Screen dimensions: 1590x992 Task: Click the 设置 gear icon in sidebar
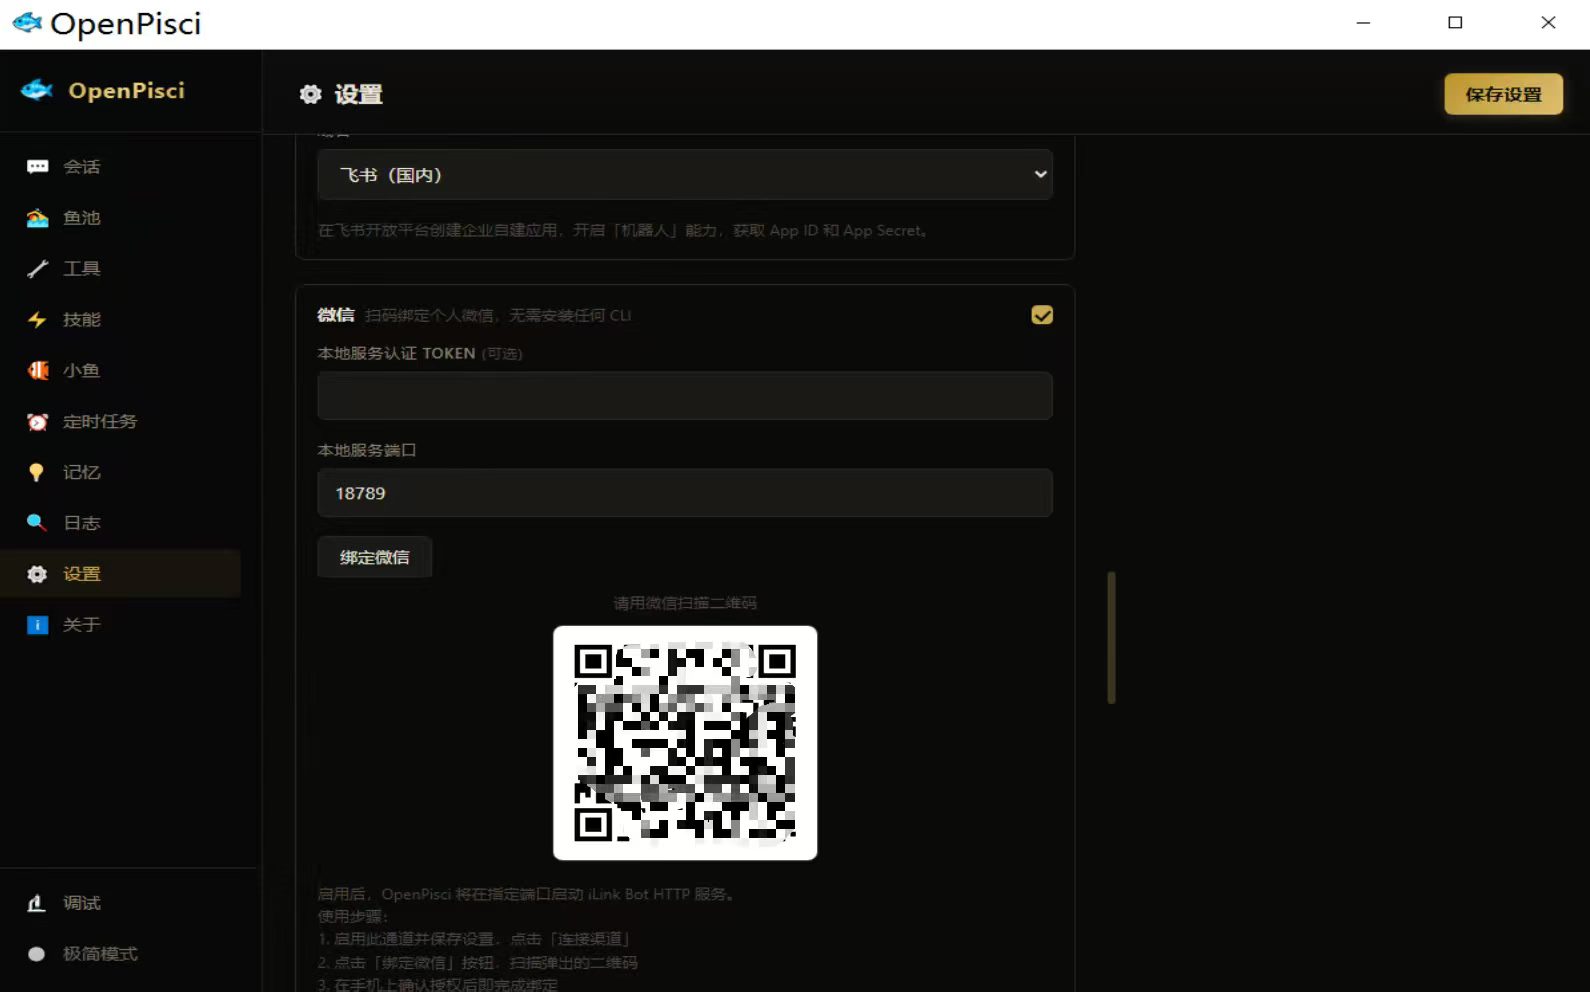click(x=37, y=574)
